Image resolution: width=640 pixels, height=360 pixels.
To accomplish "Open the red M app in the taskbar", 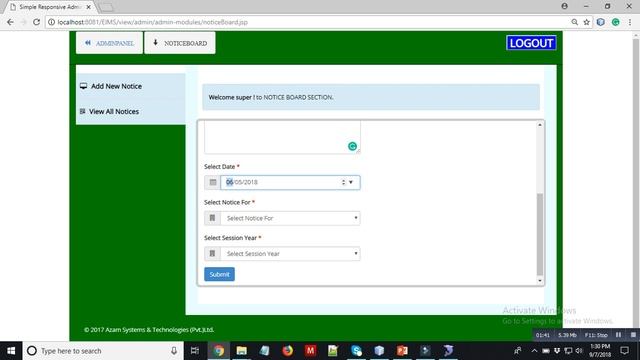I will 310,351.
